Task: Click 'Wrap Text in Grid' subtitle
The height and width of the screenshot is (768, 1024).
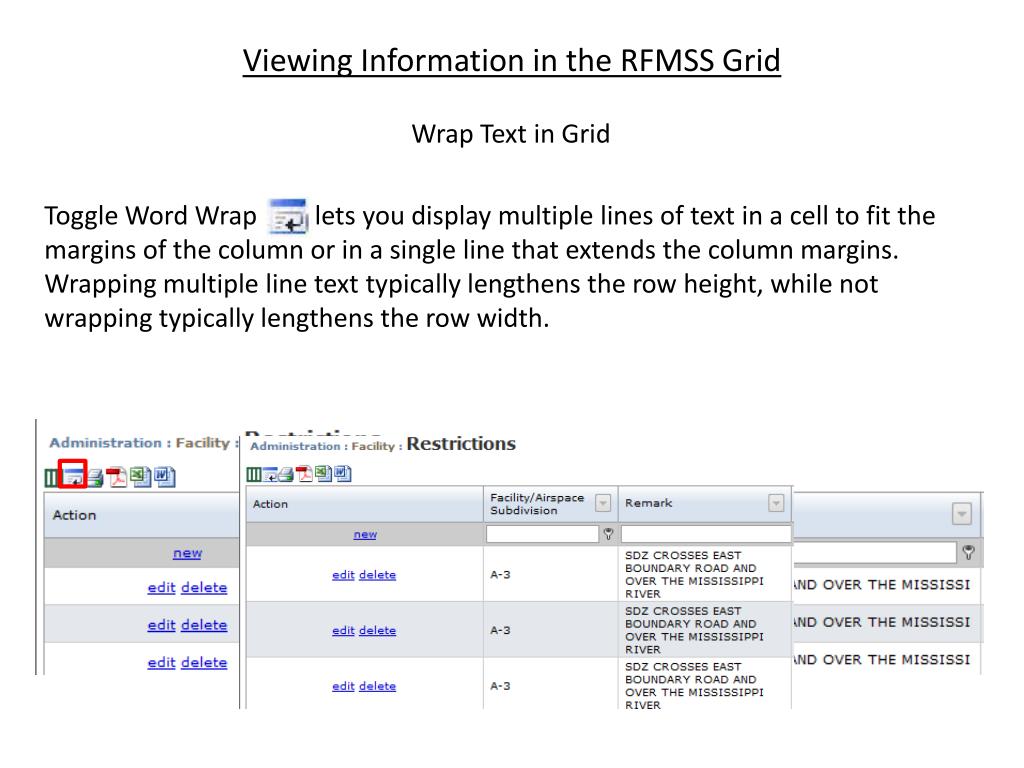Action: [511, 134]
